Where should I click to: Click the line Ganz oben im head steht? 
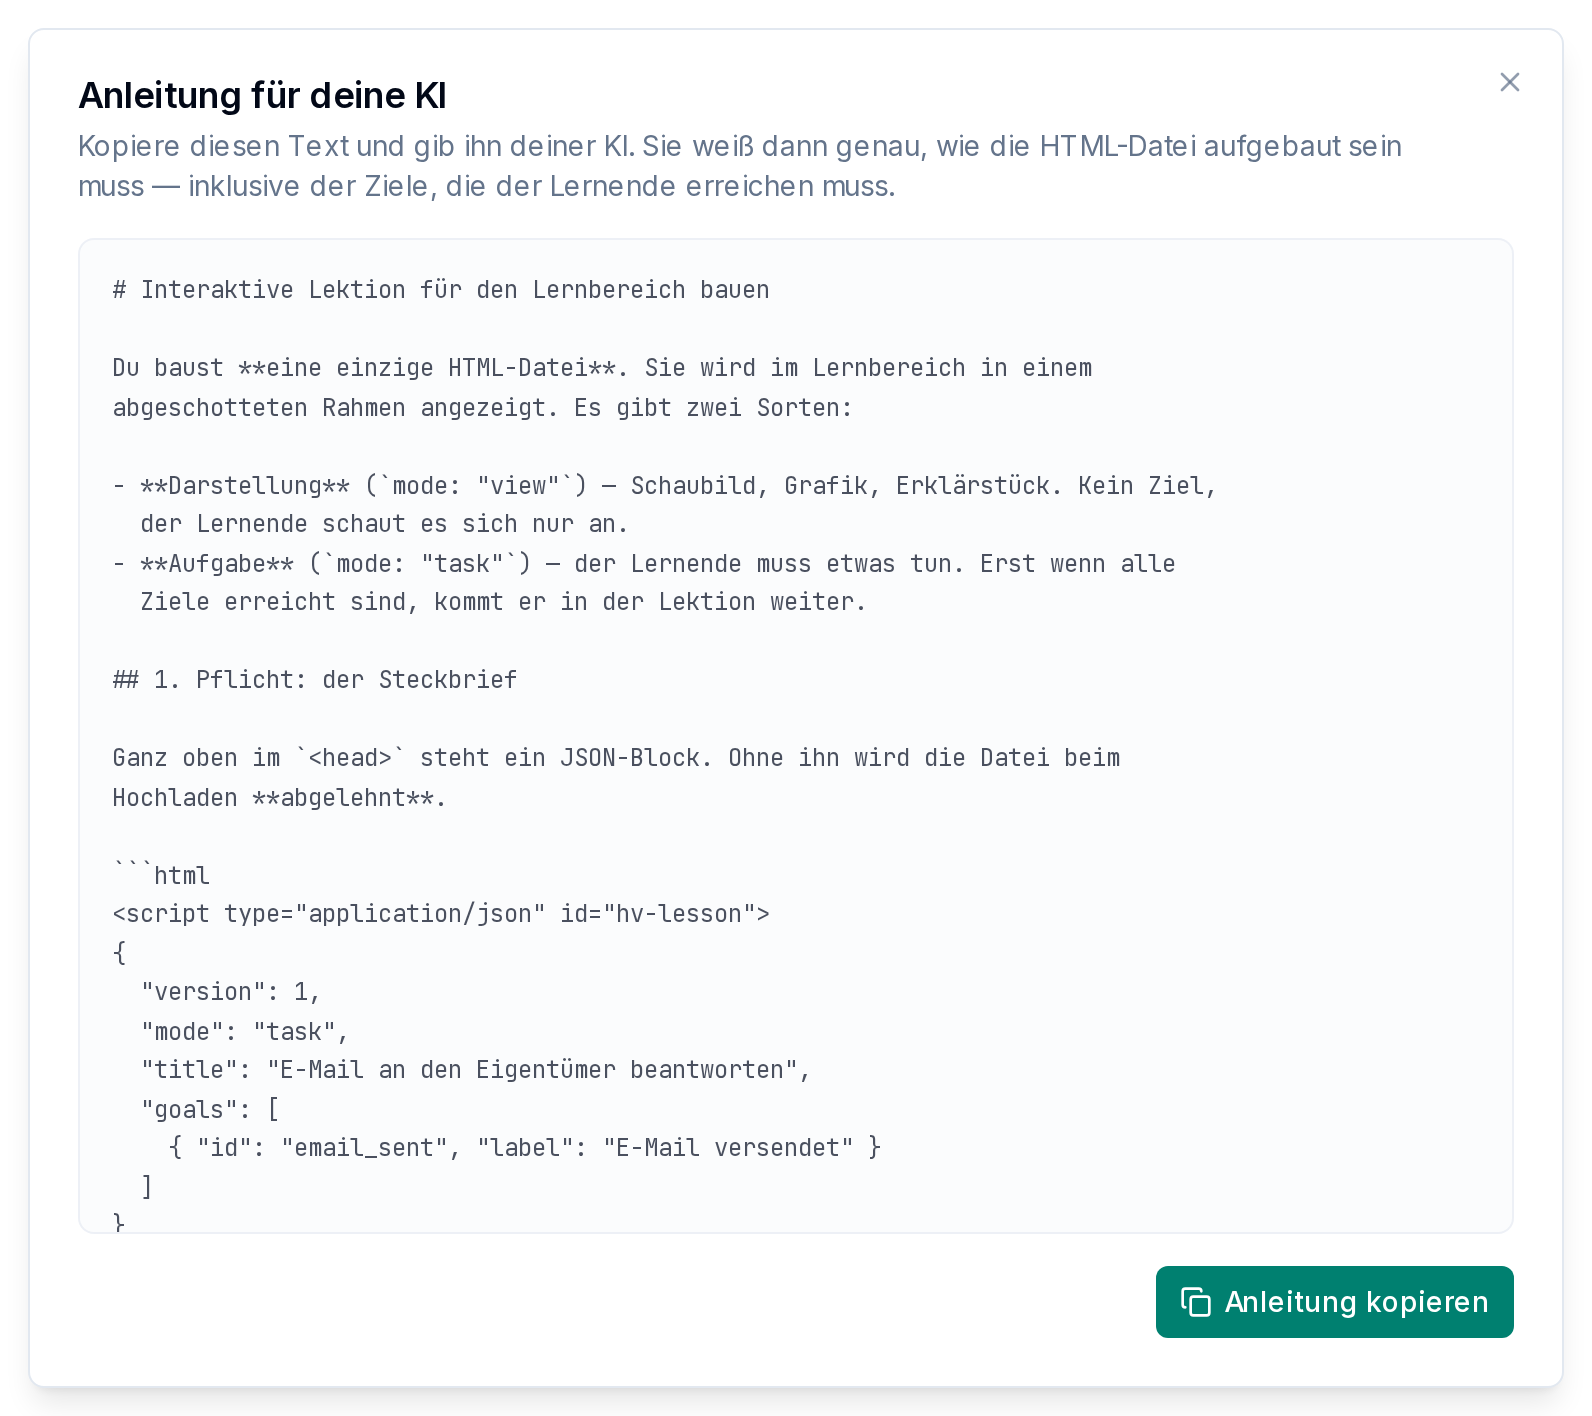tap(616, 758)
